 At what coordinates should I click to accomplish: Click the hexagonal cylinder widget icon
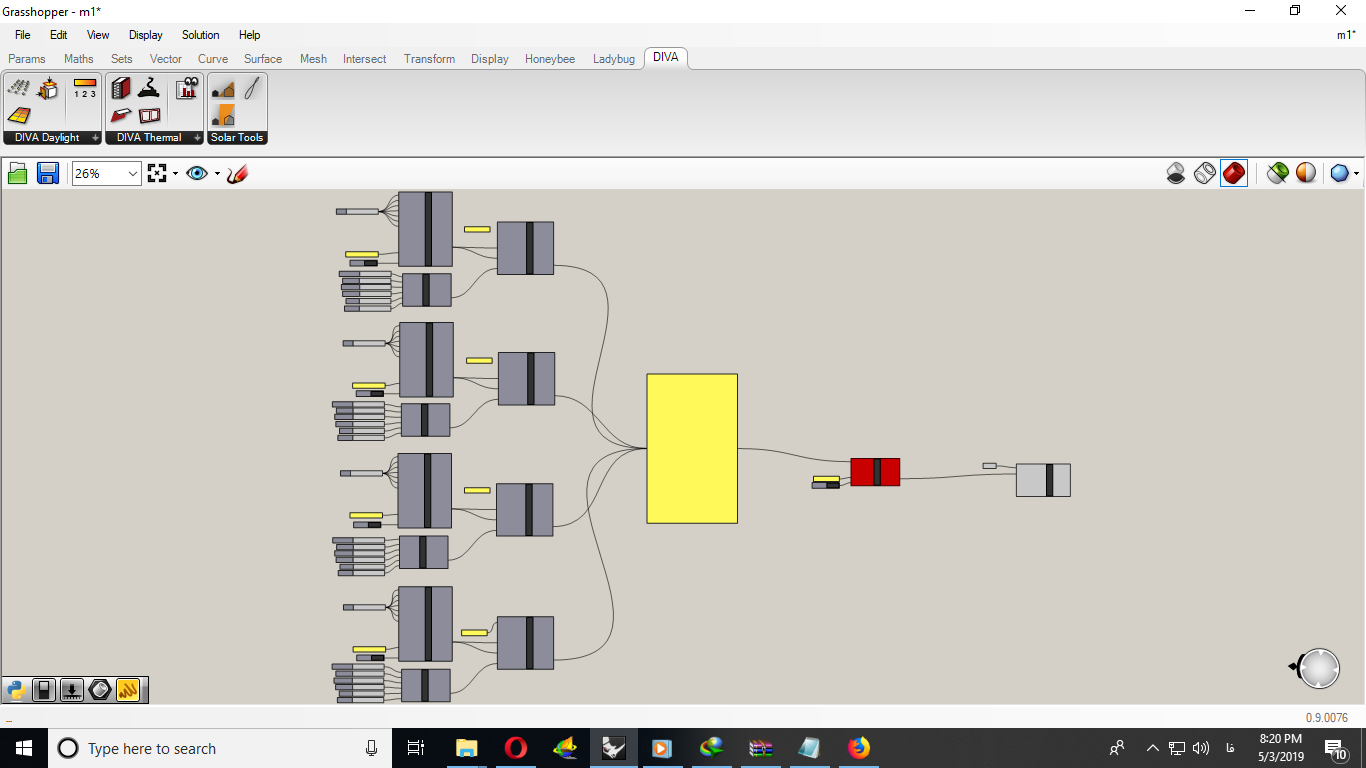pyautogui.click(x=100, y=689)
